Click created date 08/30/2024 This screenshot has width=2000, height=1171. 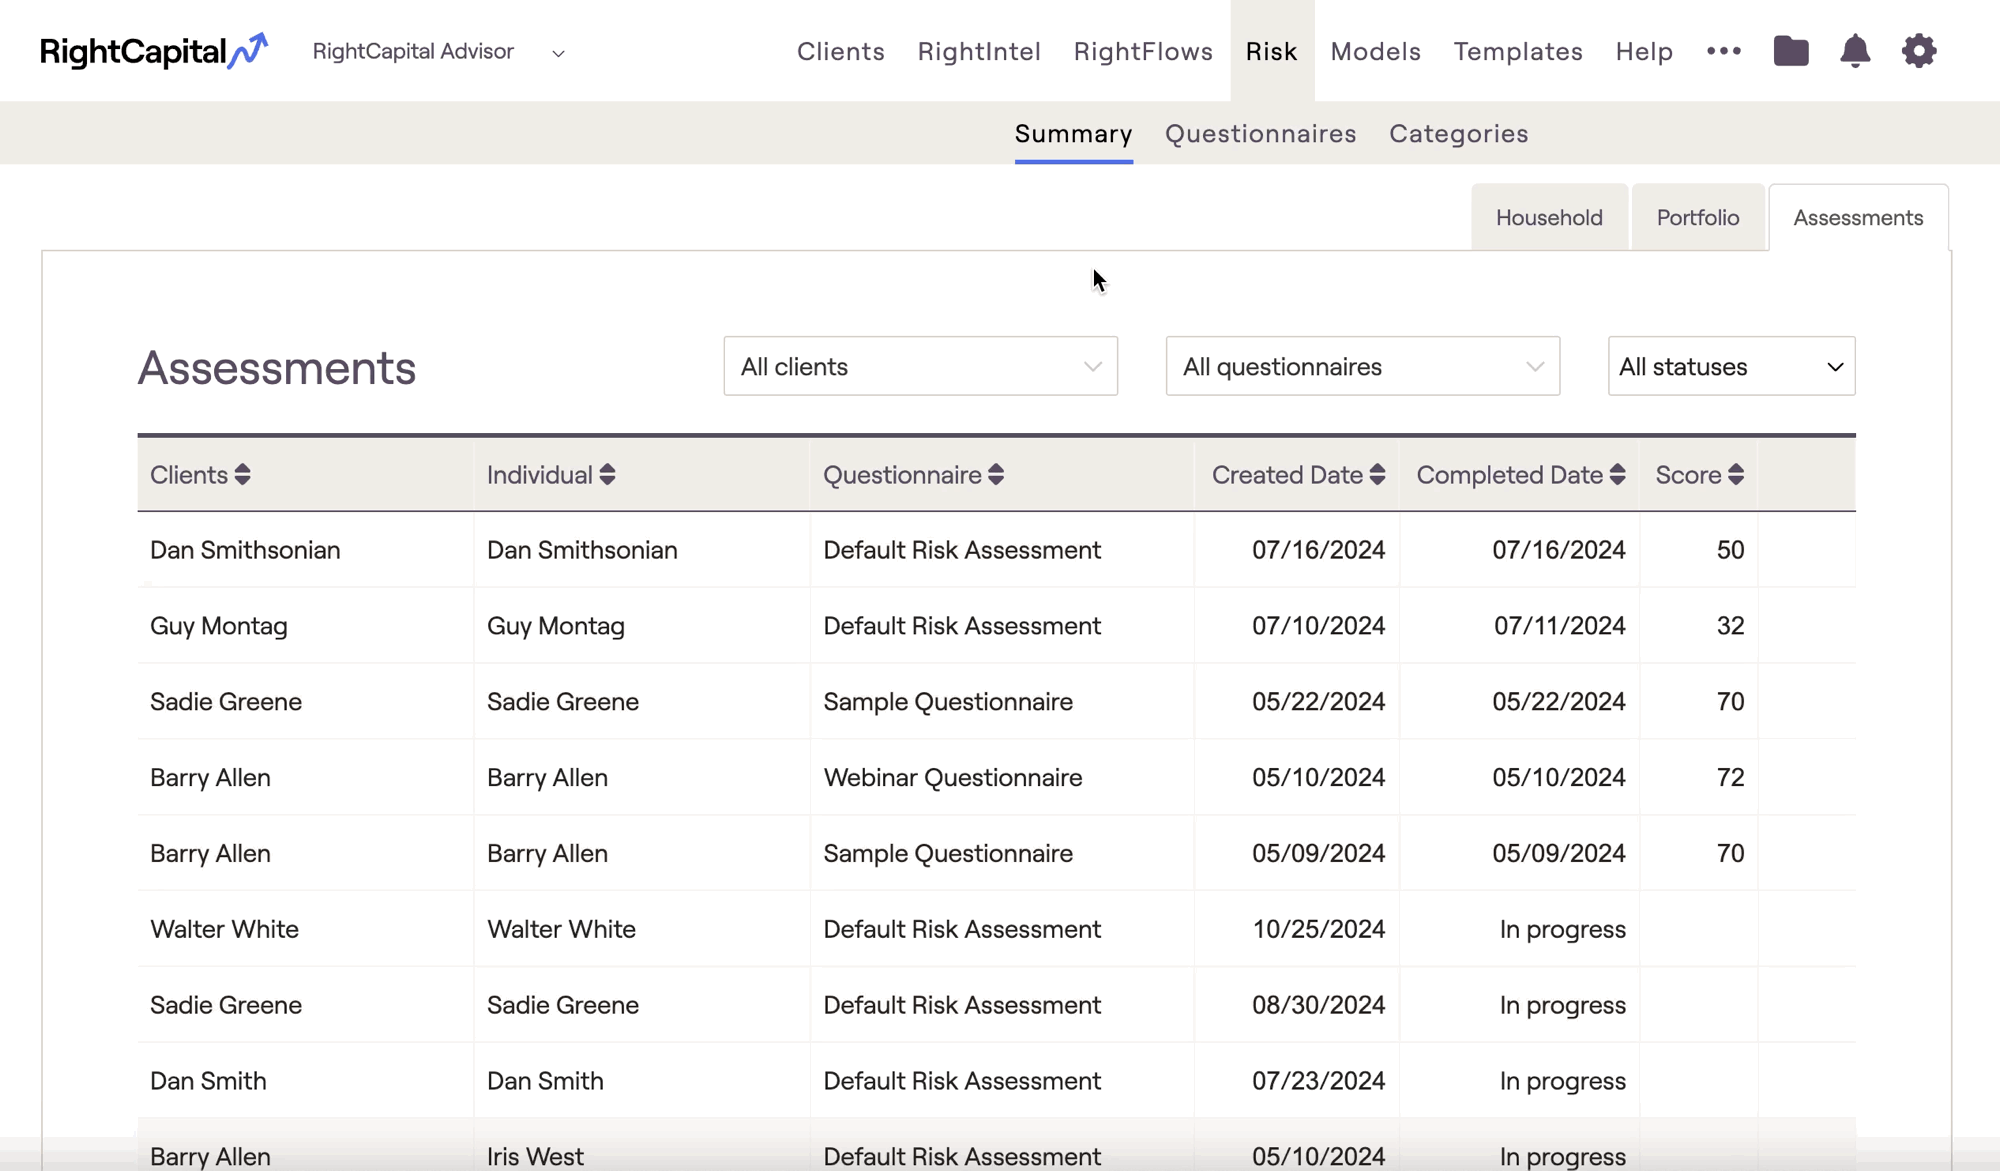tap(1318, 1005)
